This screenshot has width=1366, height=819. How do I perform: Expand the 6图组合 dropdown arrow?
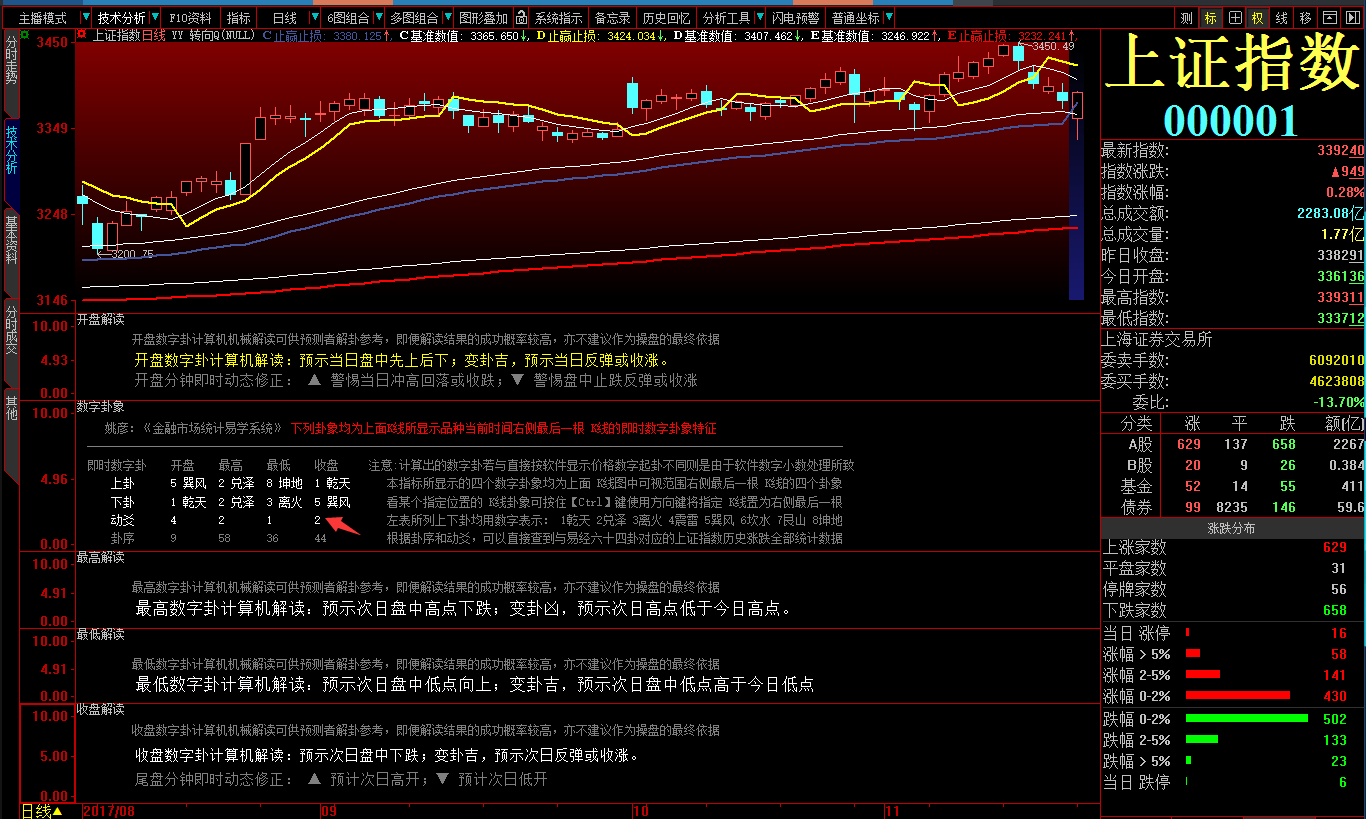click(379, 18)
